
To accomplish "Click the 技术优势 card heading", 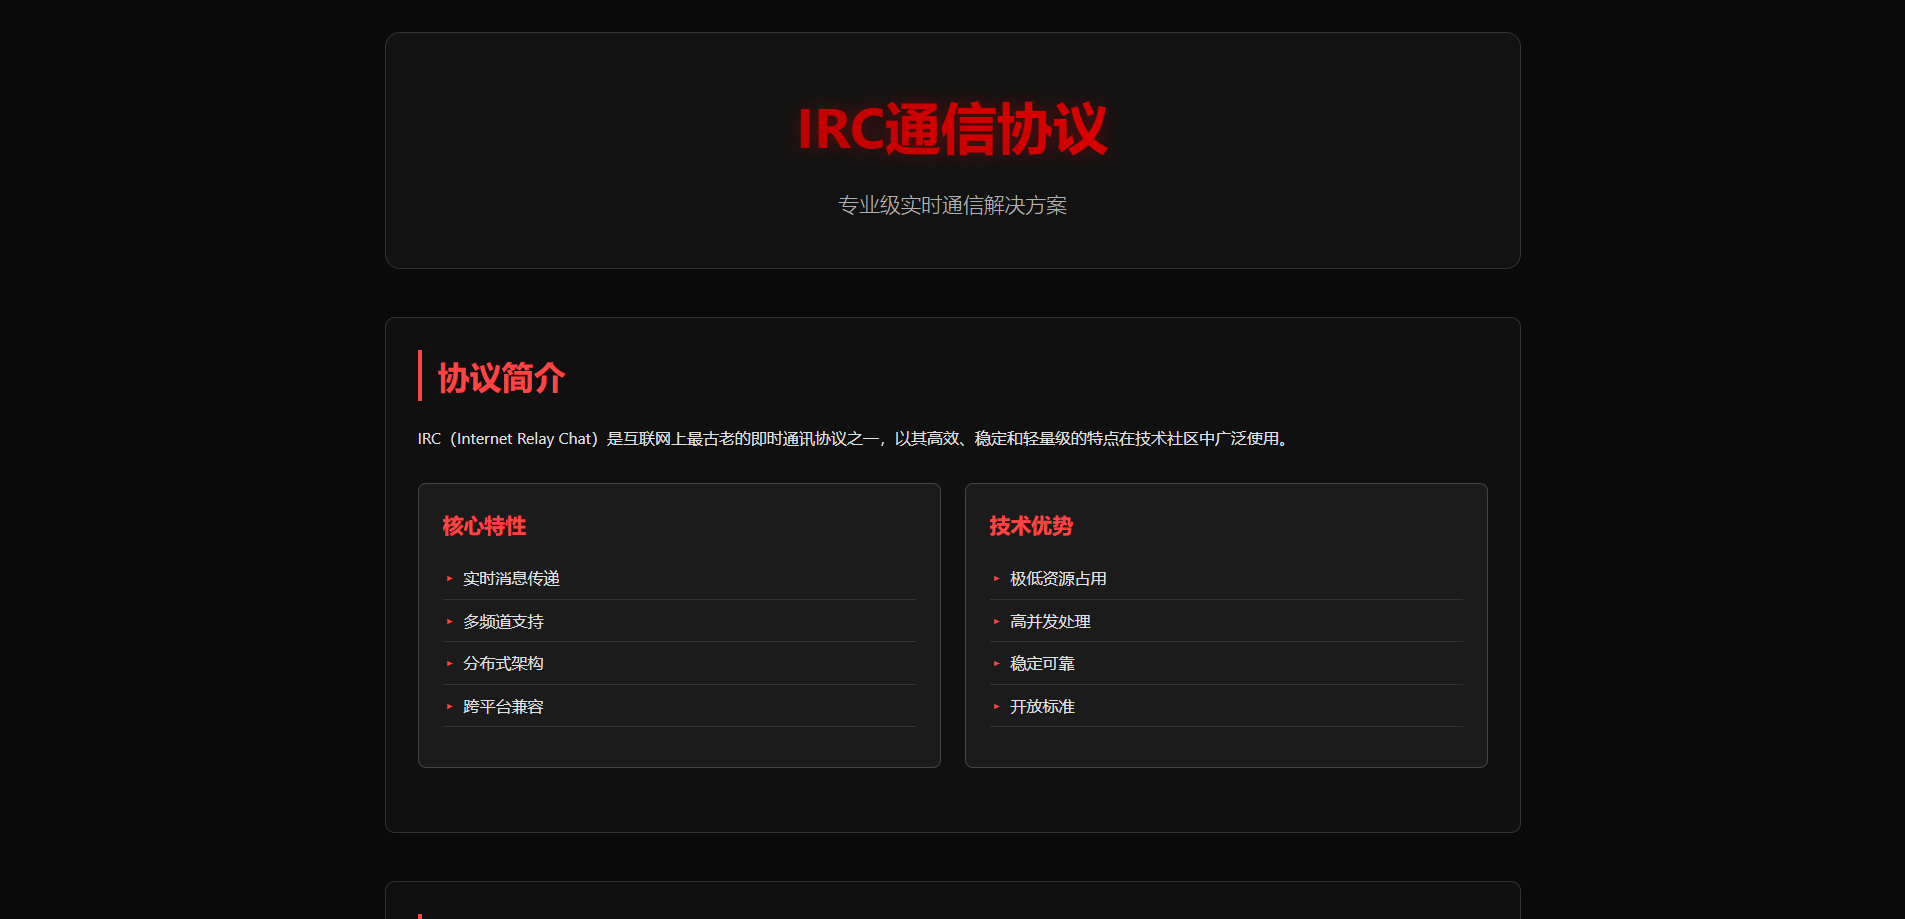I will point(1031,526).
